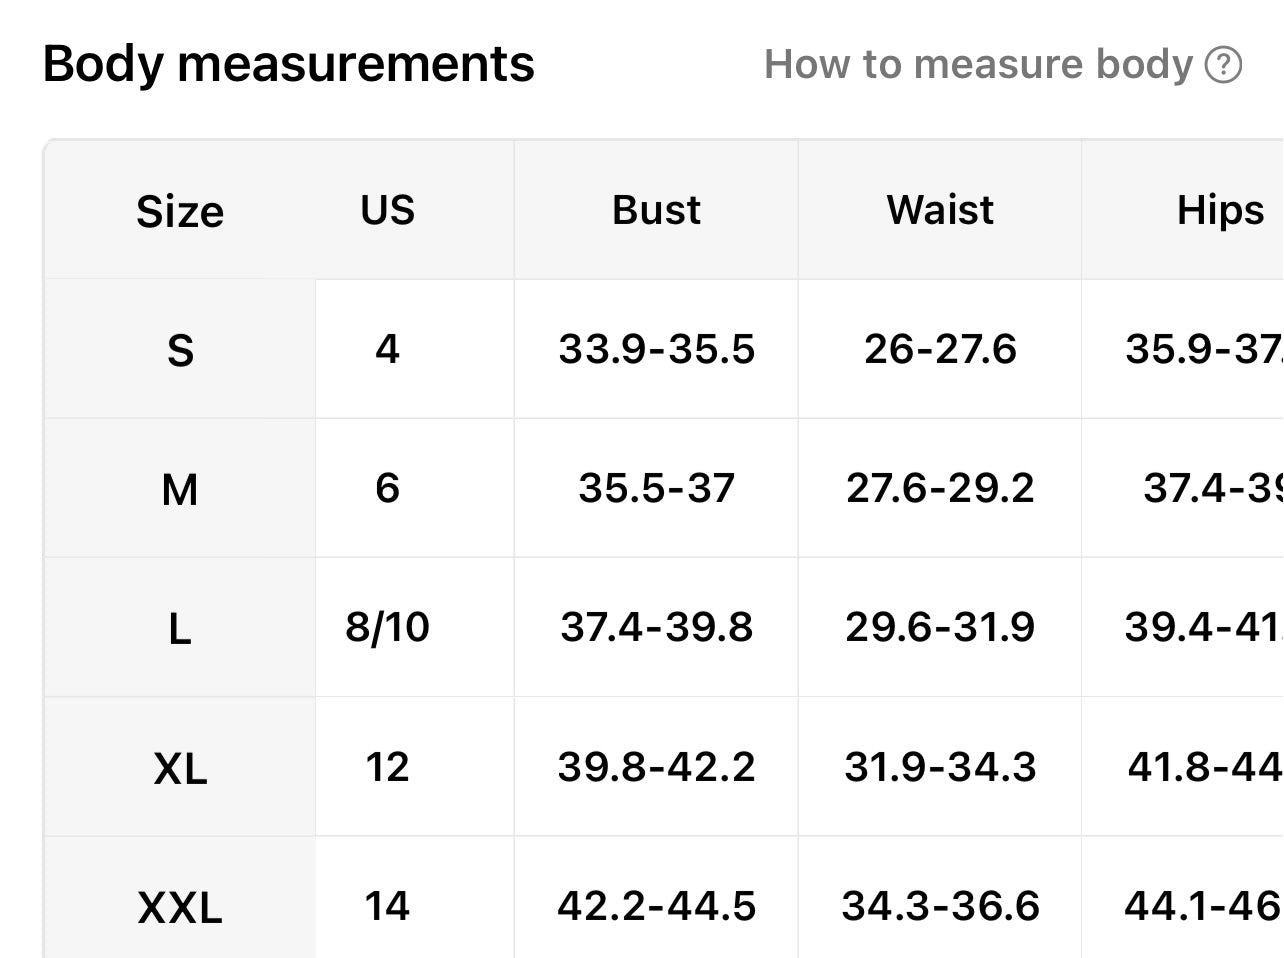
Task: Select the L size row label
Action: pos(180,629)
